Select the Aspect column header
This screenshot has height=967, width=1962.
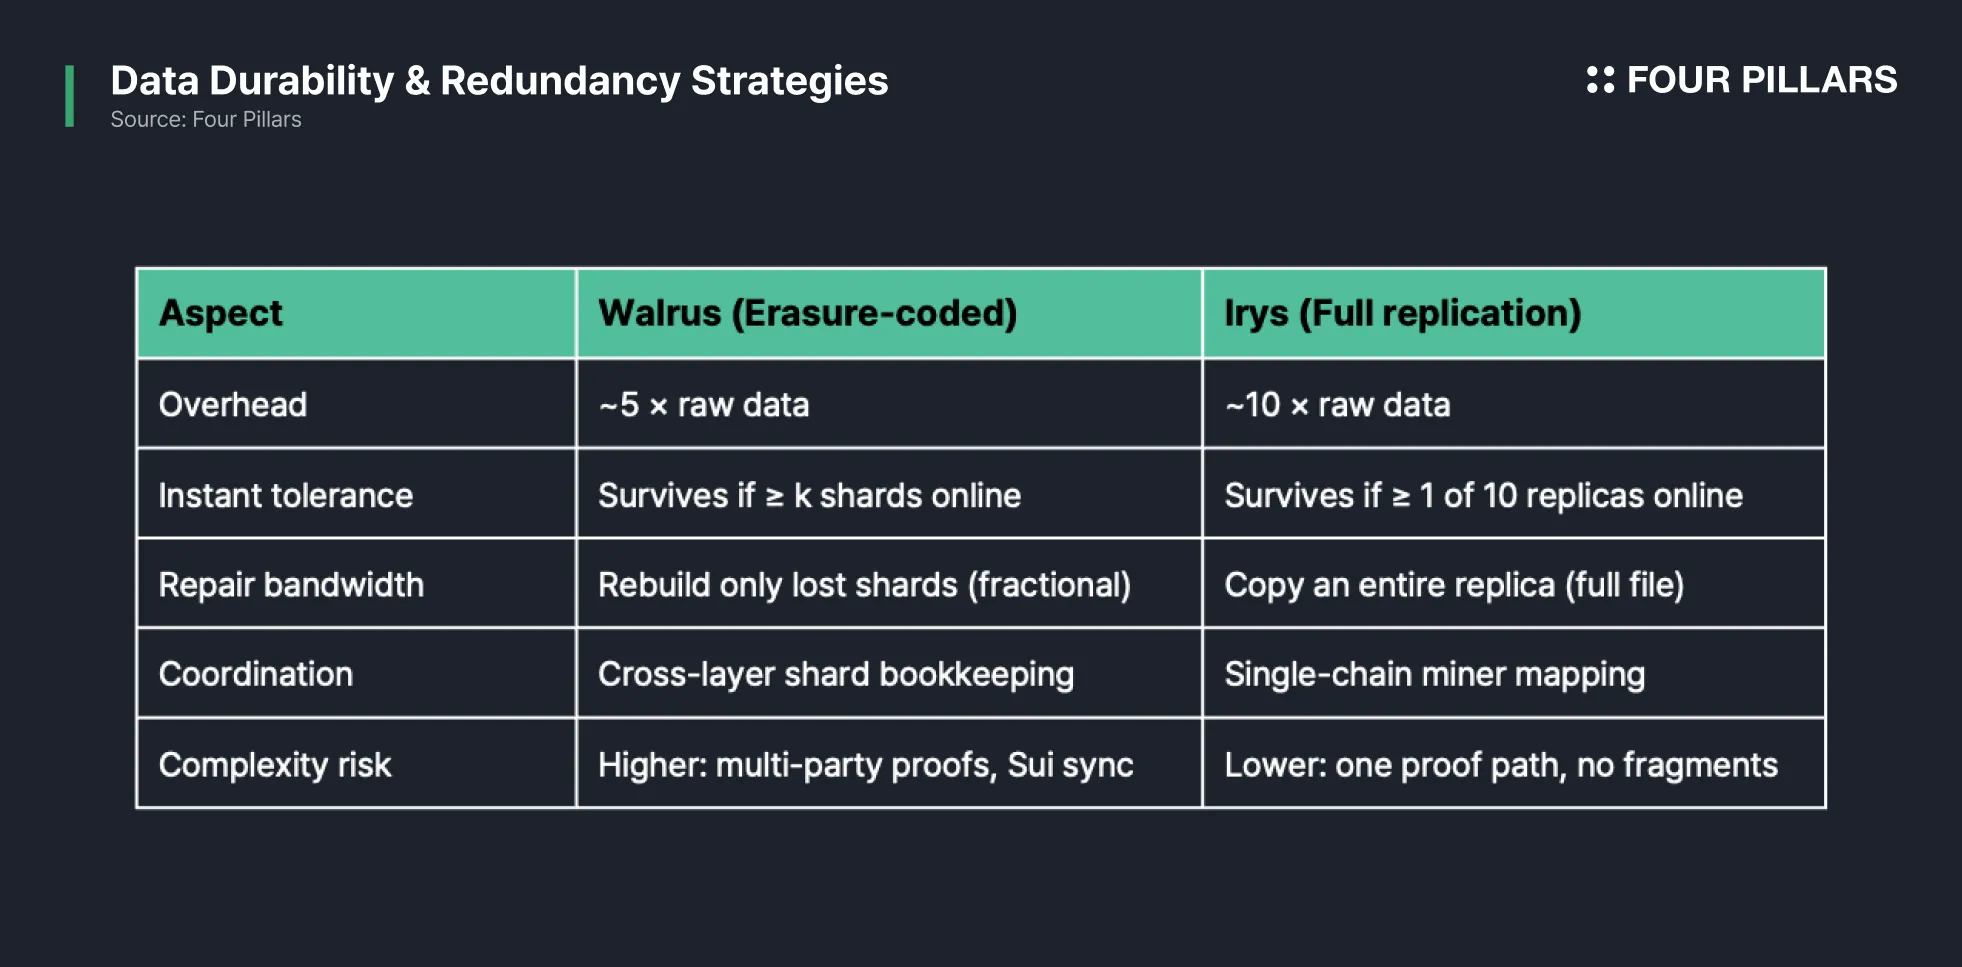pos(356,313)
